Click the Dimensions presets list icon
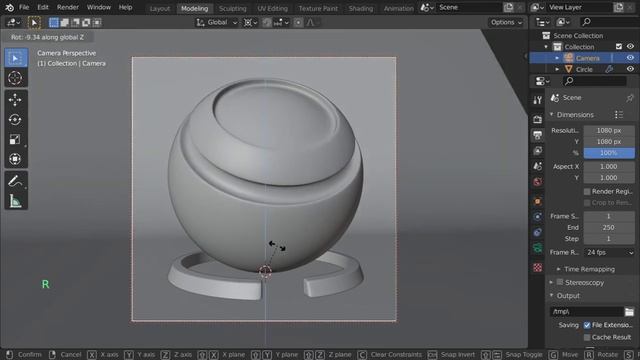 pyautogui.click(x=619, y=115)
